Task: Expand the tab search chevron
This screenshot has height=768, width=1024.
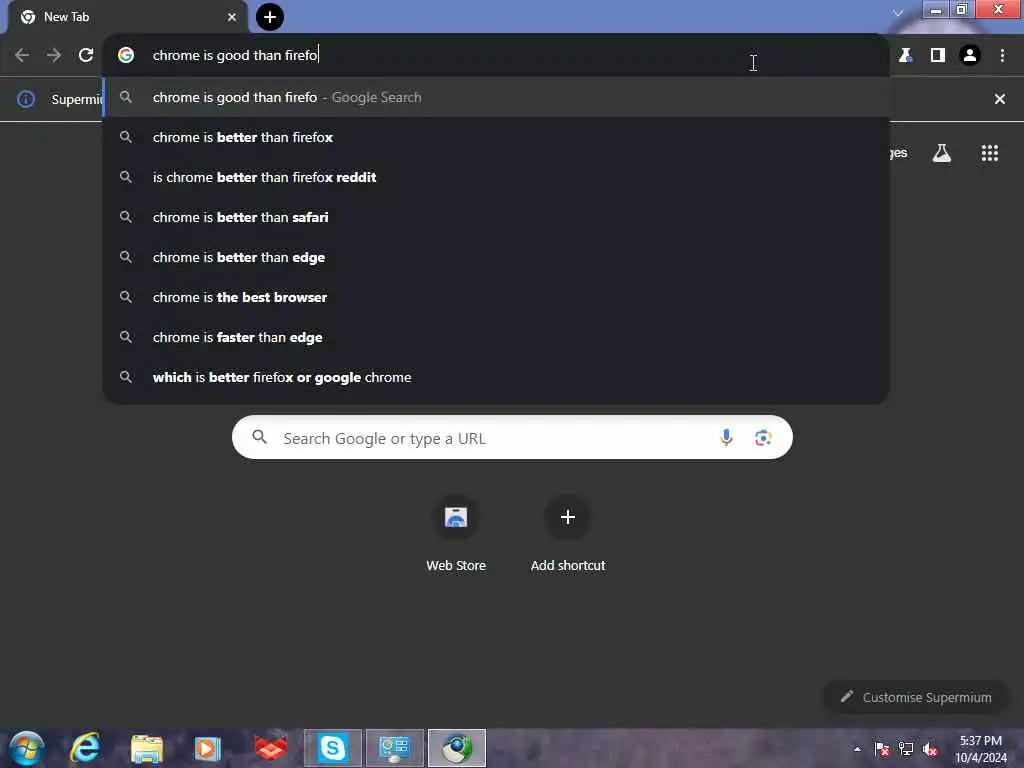Action: tap(899, 12)
